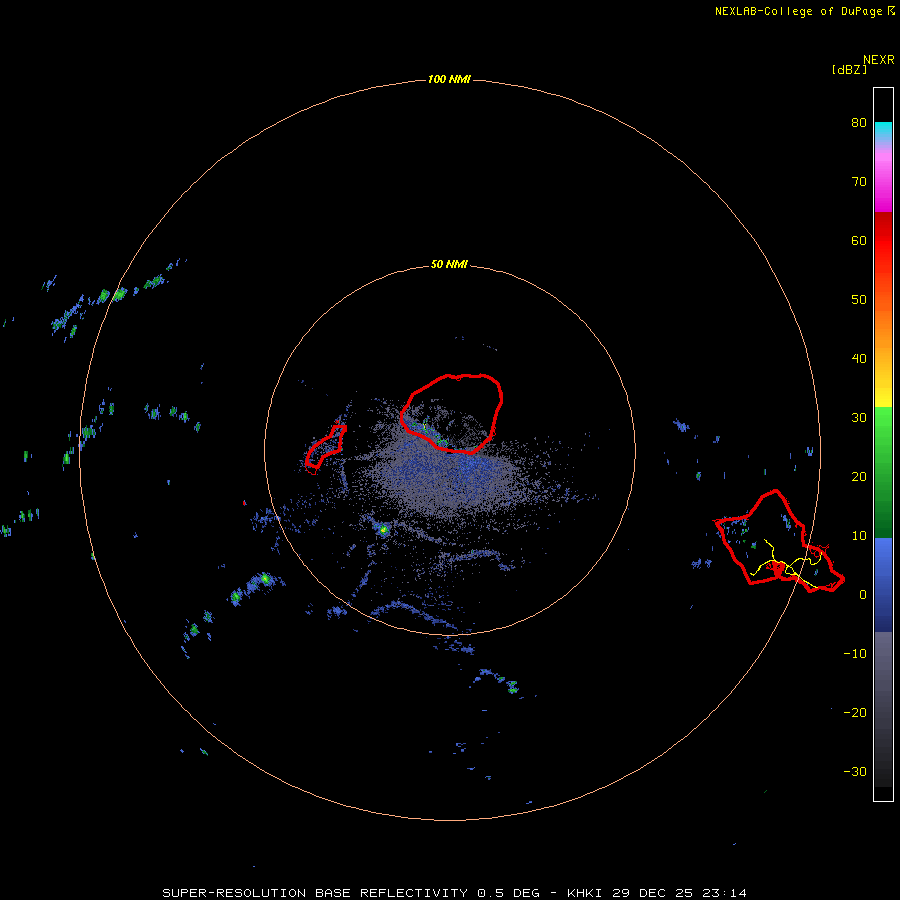Click the 70 value on the dBZ scale
Viewport: 900px width, 900px height.
pos(859,182)
